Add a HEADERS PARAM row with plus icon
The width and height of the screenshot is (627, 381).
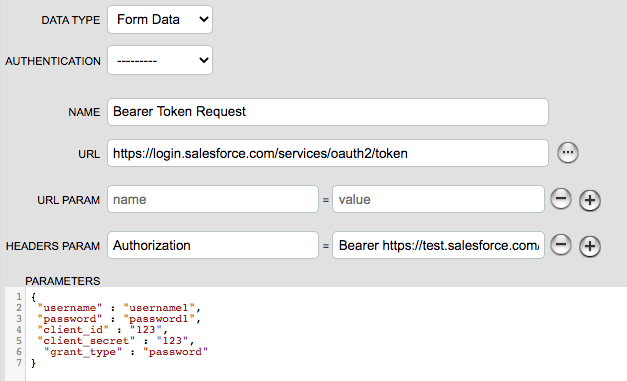tap(590, 246)
